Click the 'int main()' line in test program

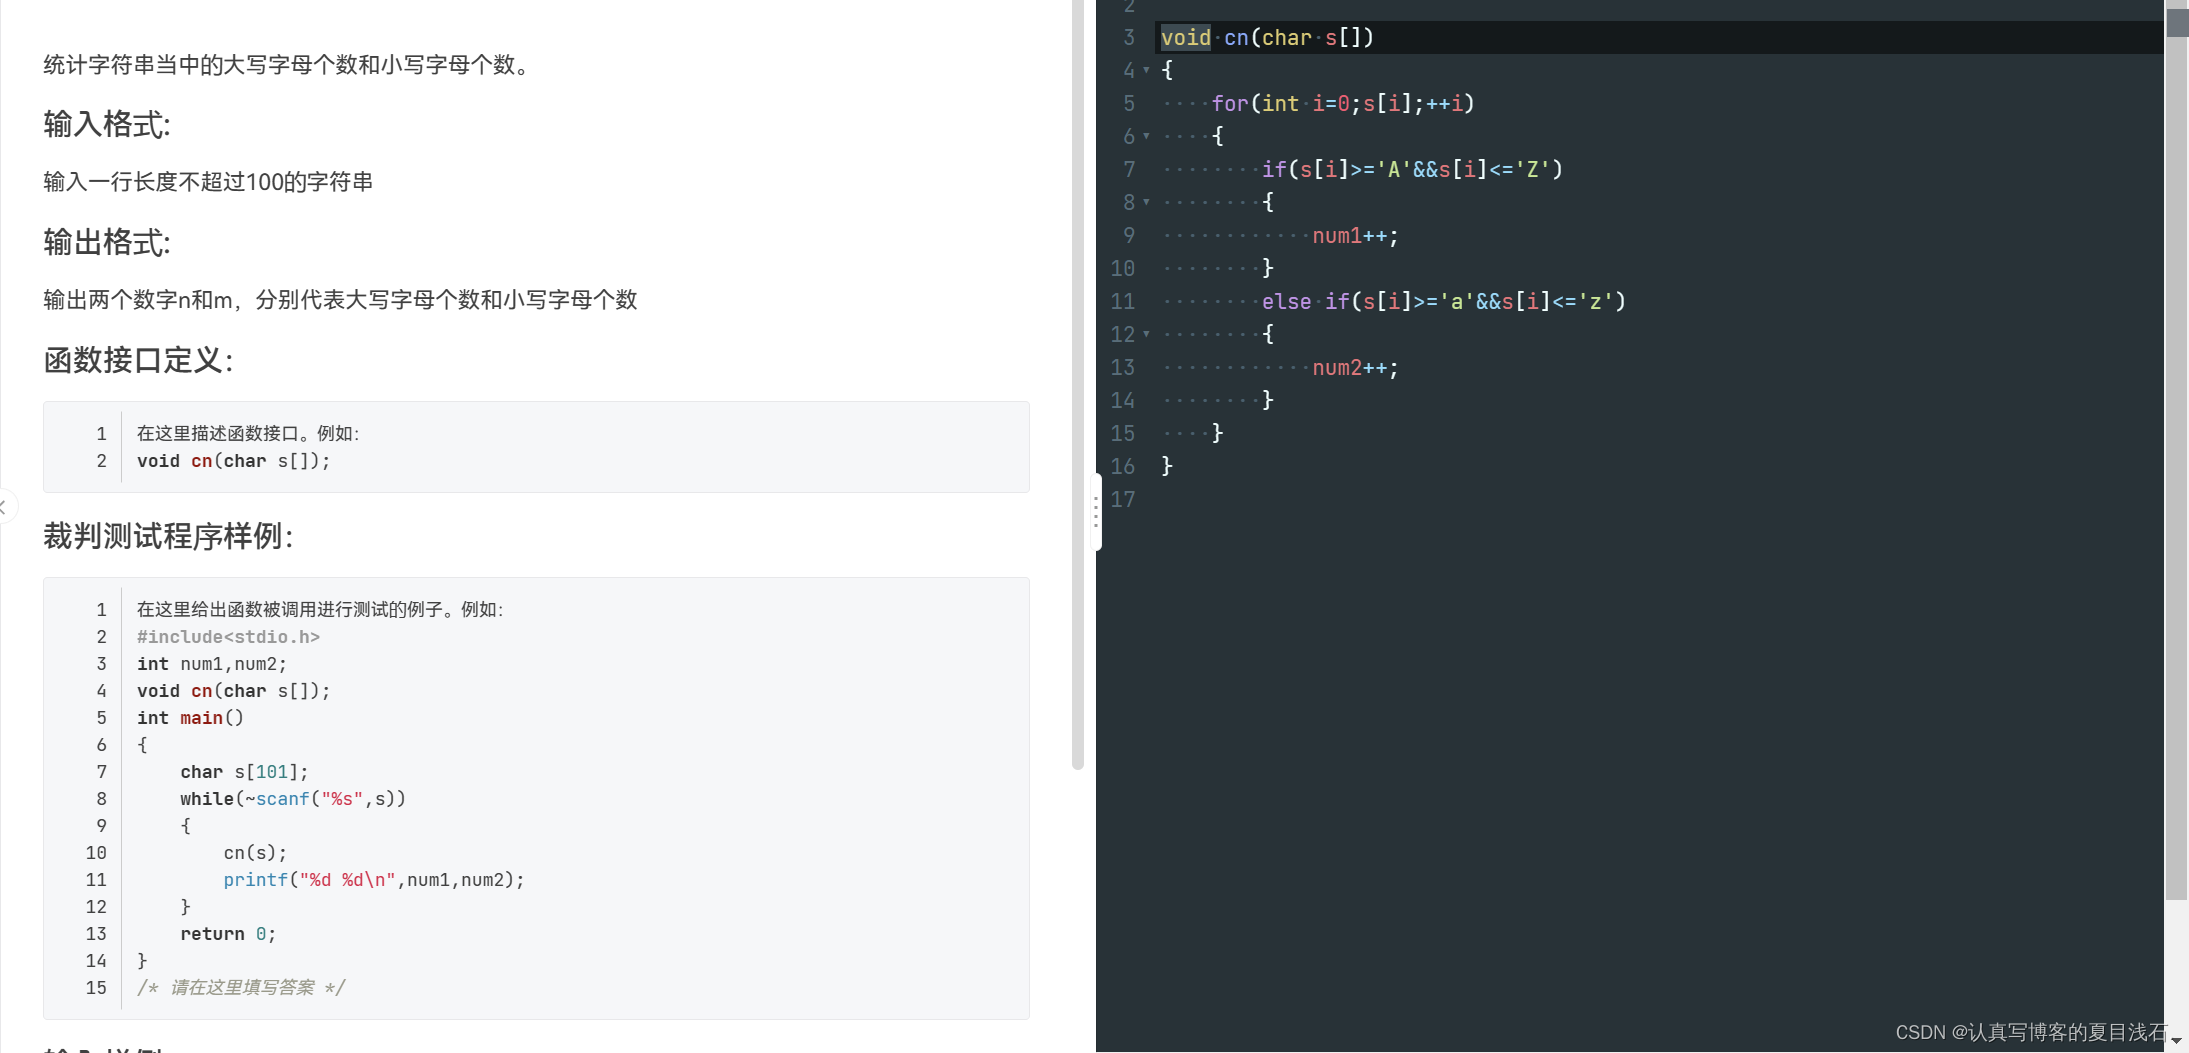(190, 718)
